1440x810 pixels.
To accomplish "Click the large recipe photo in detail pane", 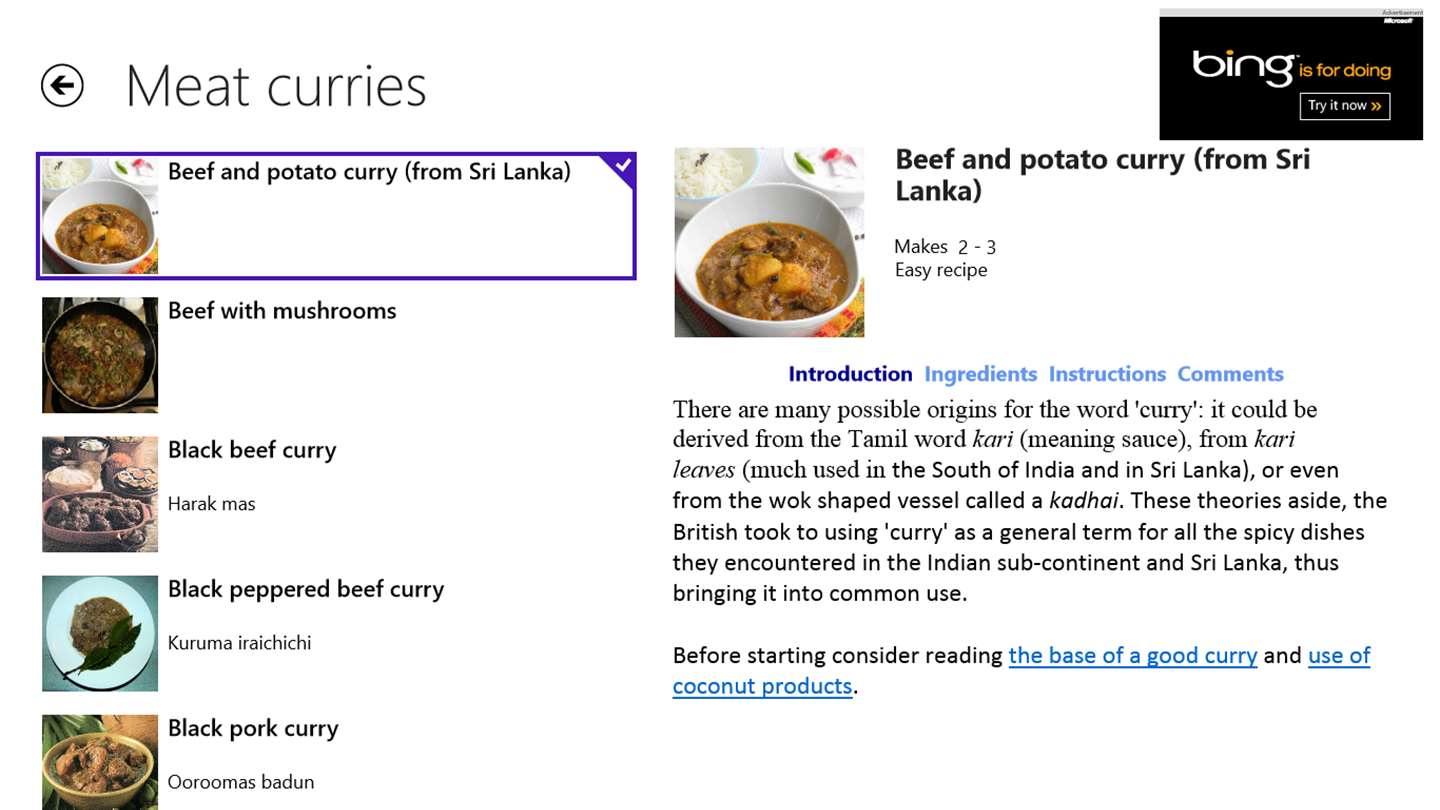I will [769, 242].
